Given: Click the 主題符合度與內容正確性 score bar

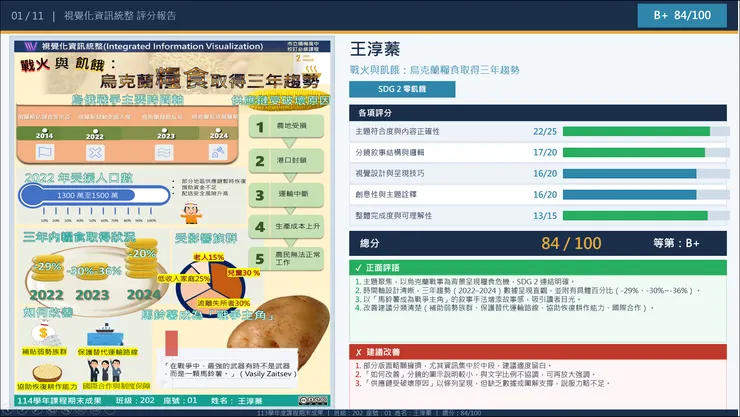Looking at the screenshot, I should click(x=646, y=131).
